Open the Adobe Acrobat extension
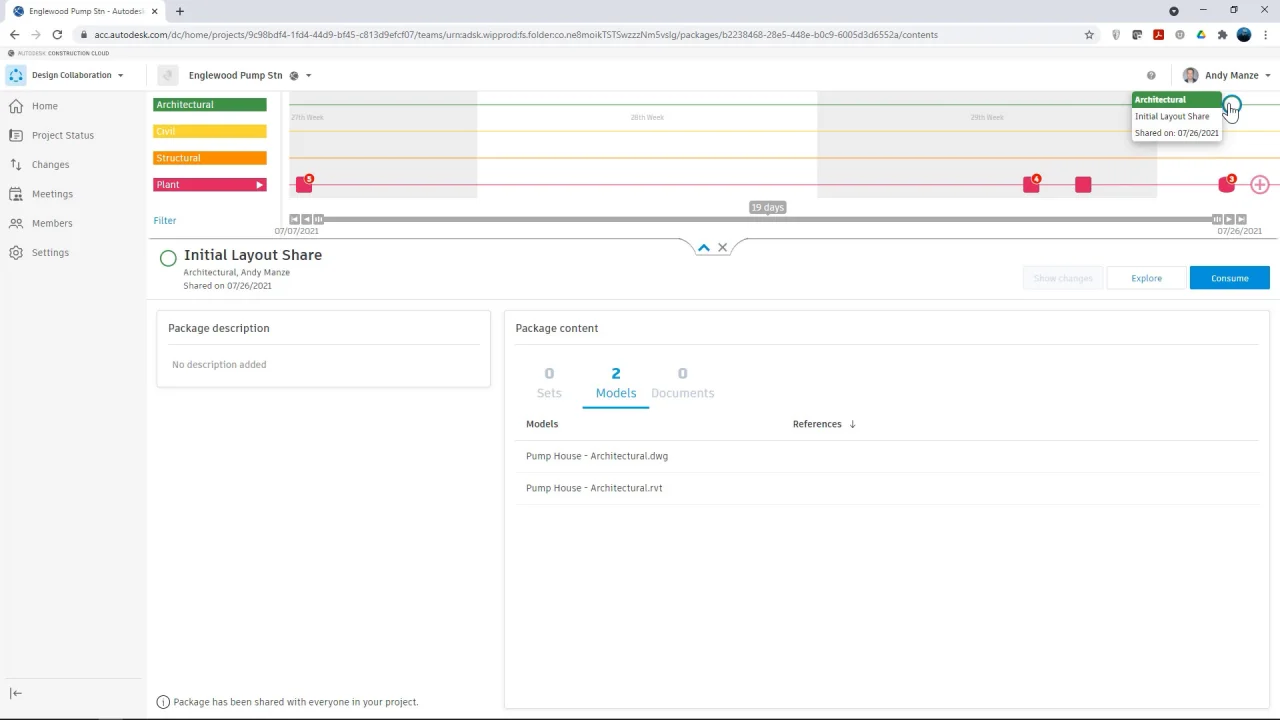Screen dimensions: 1280x720 (x=1158, y=34)
